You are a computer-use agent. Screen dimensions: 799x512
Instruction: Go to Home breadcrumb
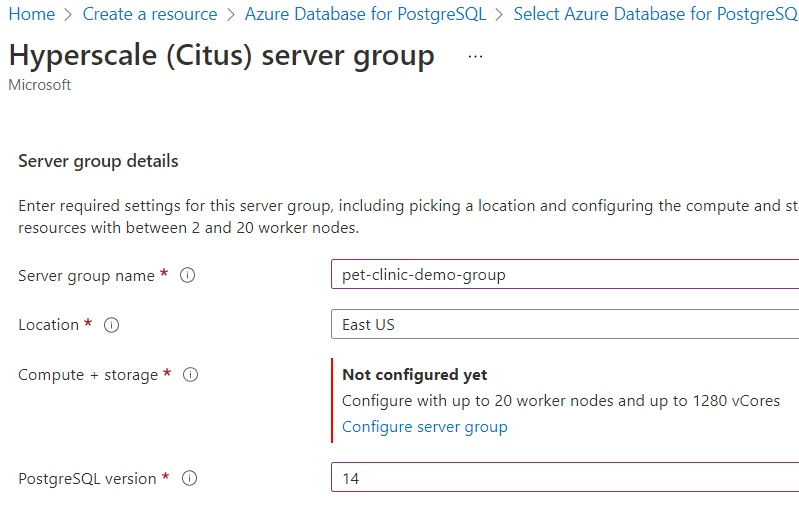click(32, 14)
